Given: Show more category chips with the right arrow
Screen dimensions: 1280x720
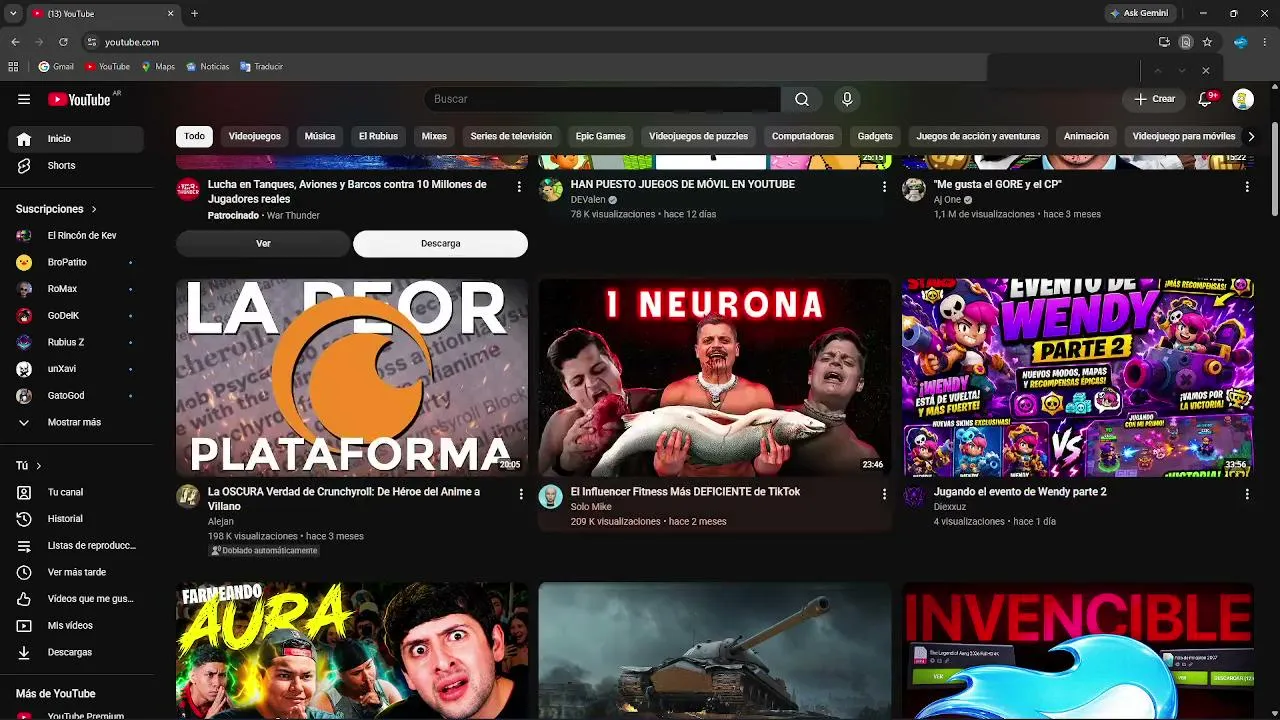Looking at the screenshot, I should coord(1250,136).
